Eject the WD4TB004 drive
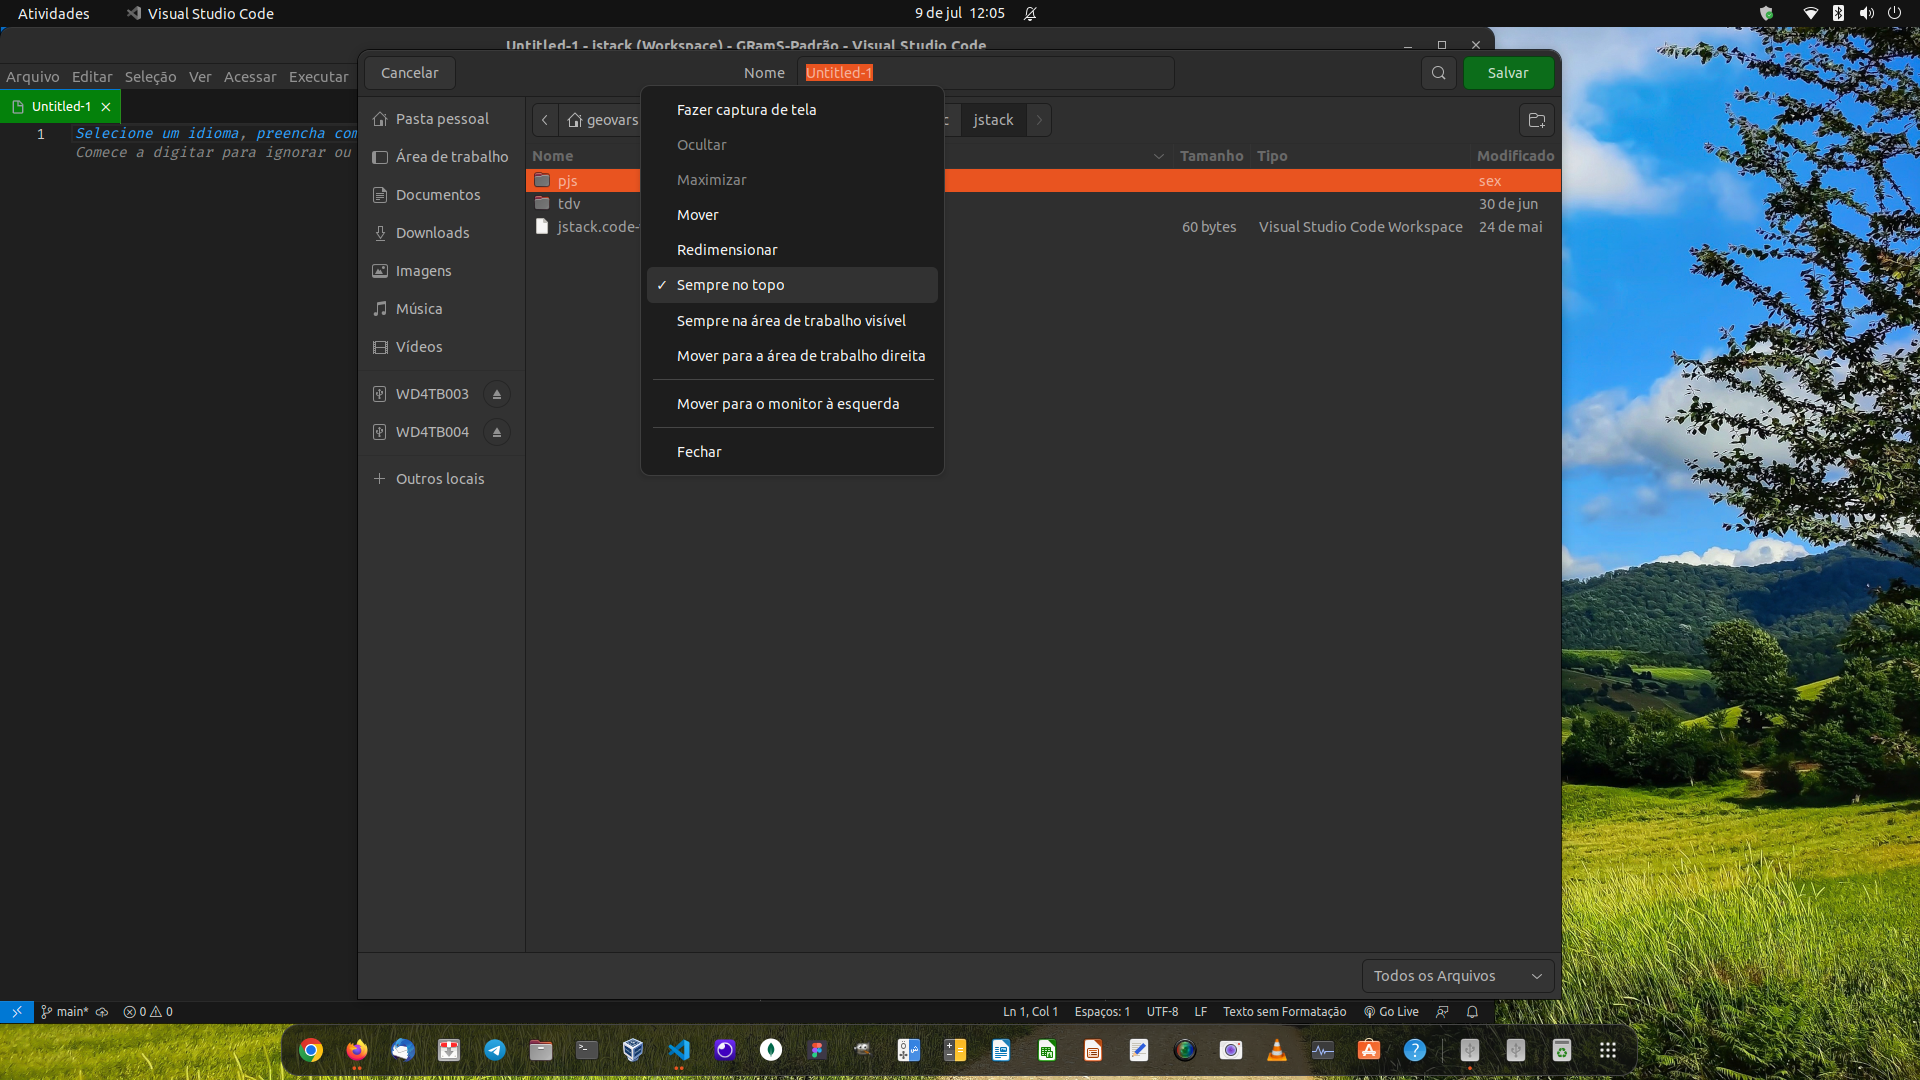 497,432
